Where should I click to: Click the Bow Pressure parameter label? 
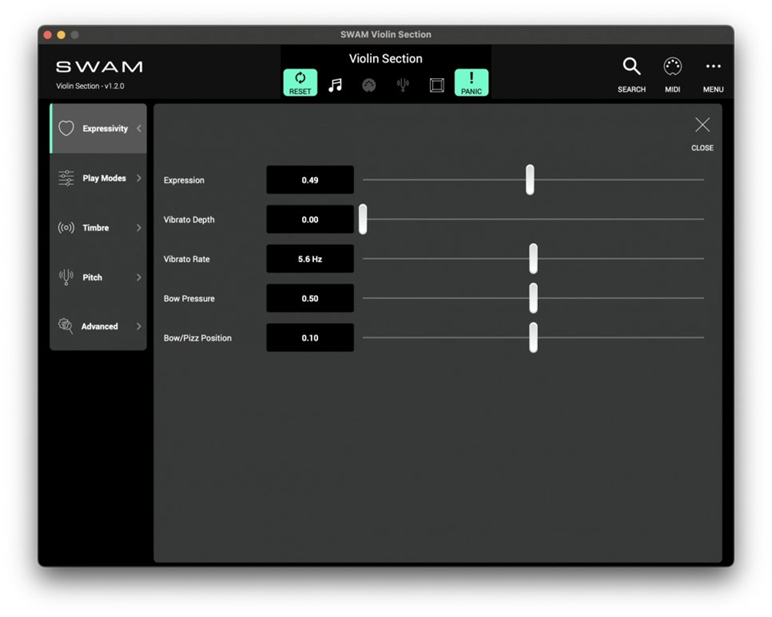[189, 298]
